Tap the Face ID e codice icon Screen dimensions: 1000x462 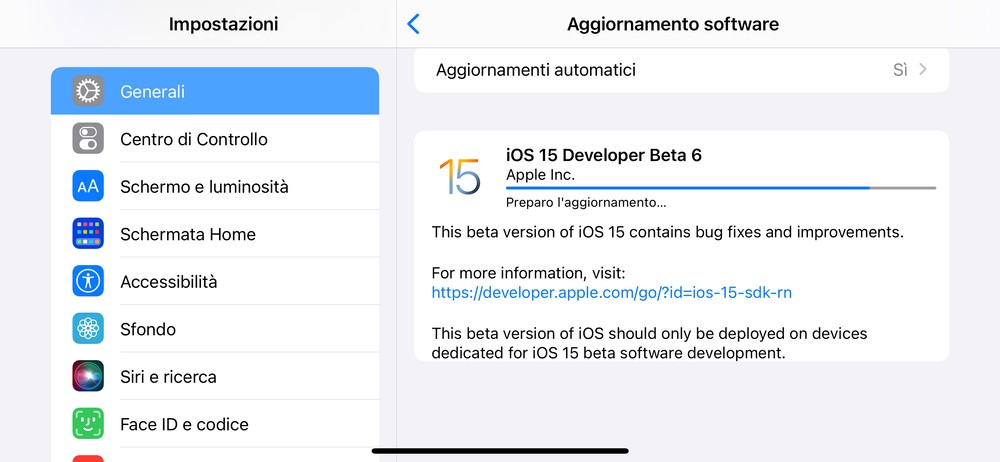click(88, 424)
